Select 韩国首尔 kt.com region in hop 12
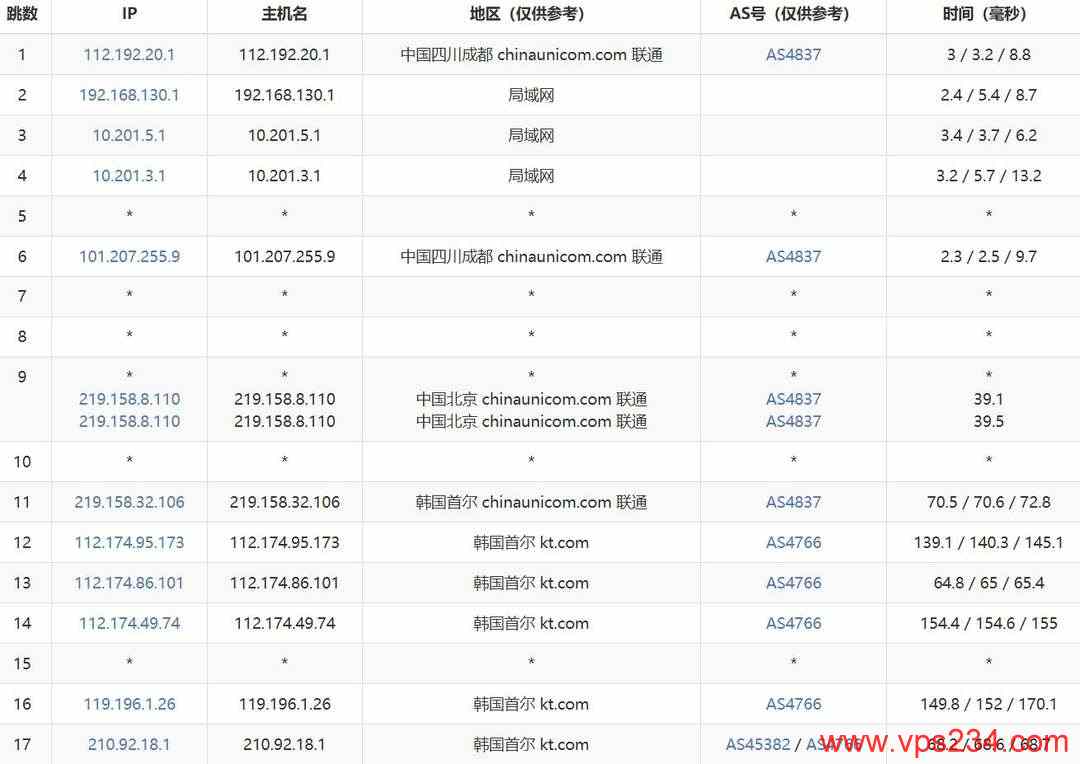1080x764 pixels. click(531, 543)
